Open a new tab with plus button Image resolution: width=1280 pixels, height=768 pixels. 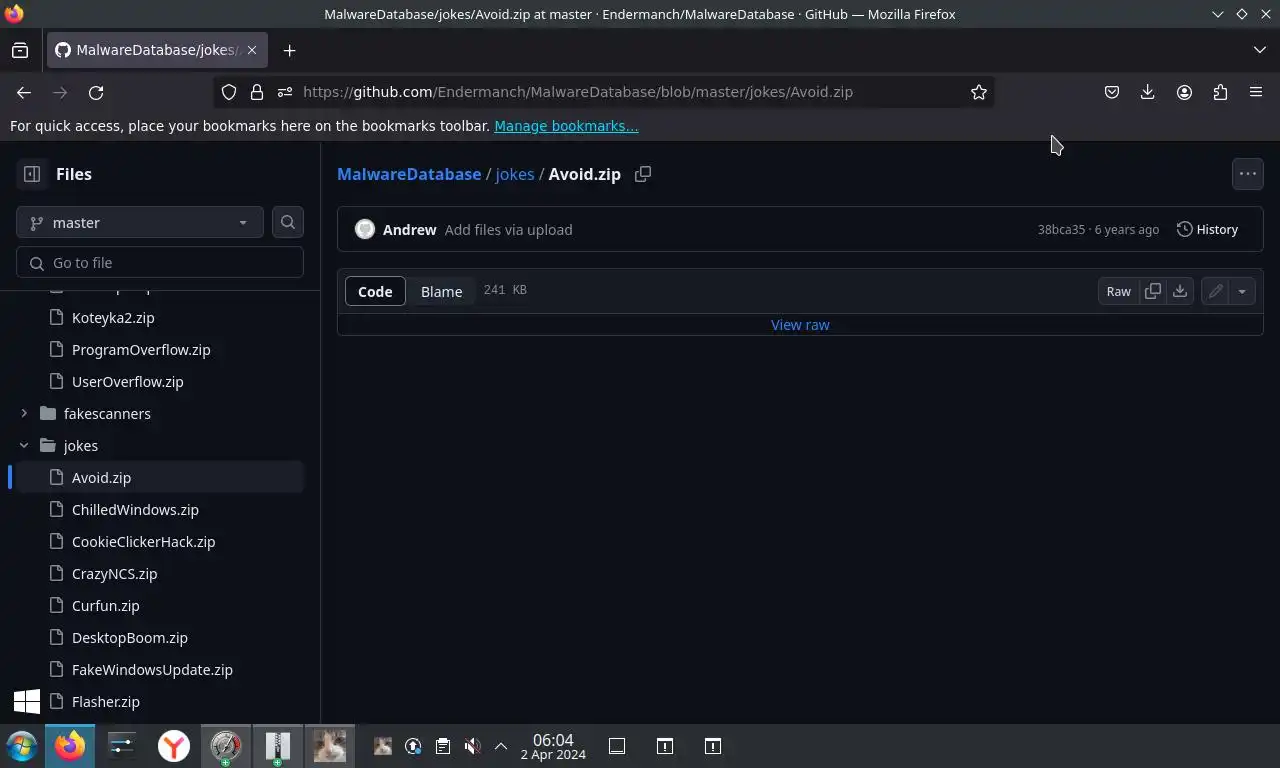pos(289,50)
